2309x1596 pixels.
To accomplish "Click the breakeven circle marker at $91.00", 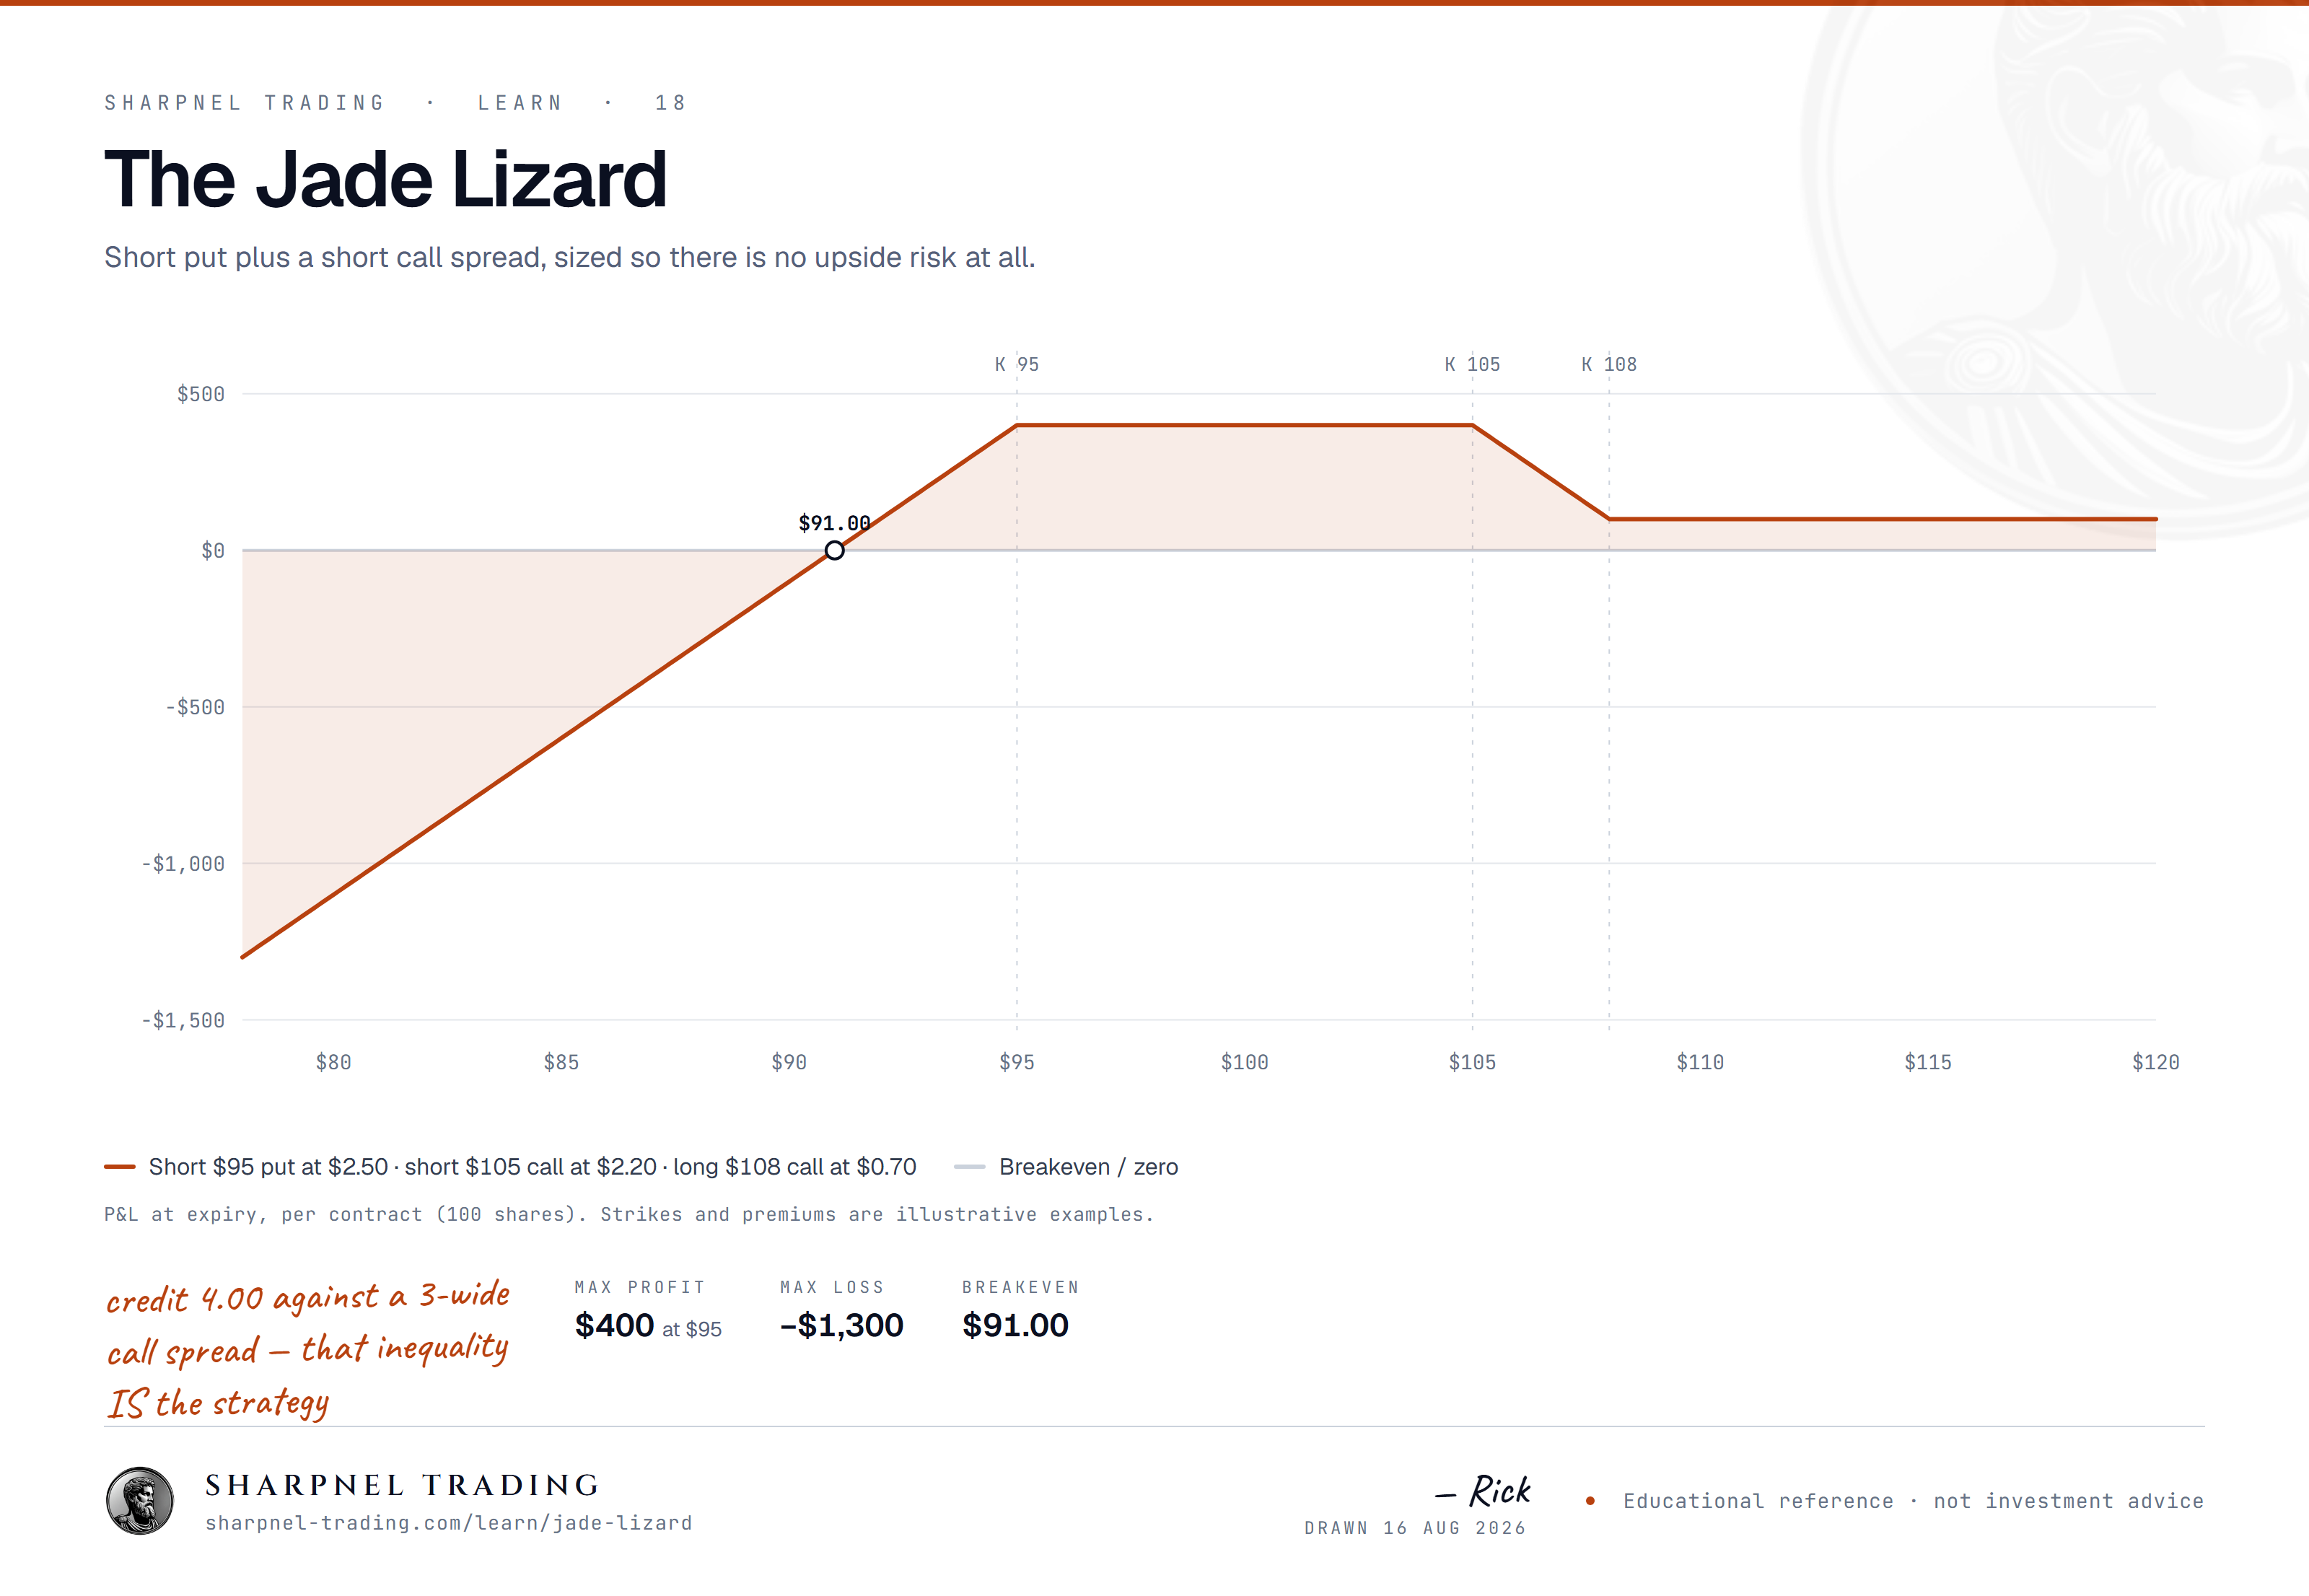I will (834, 550).
